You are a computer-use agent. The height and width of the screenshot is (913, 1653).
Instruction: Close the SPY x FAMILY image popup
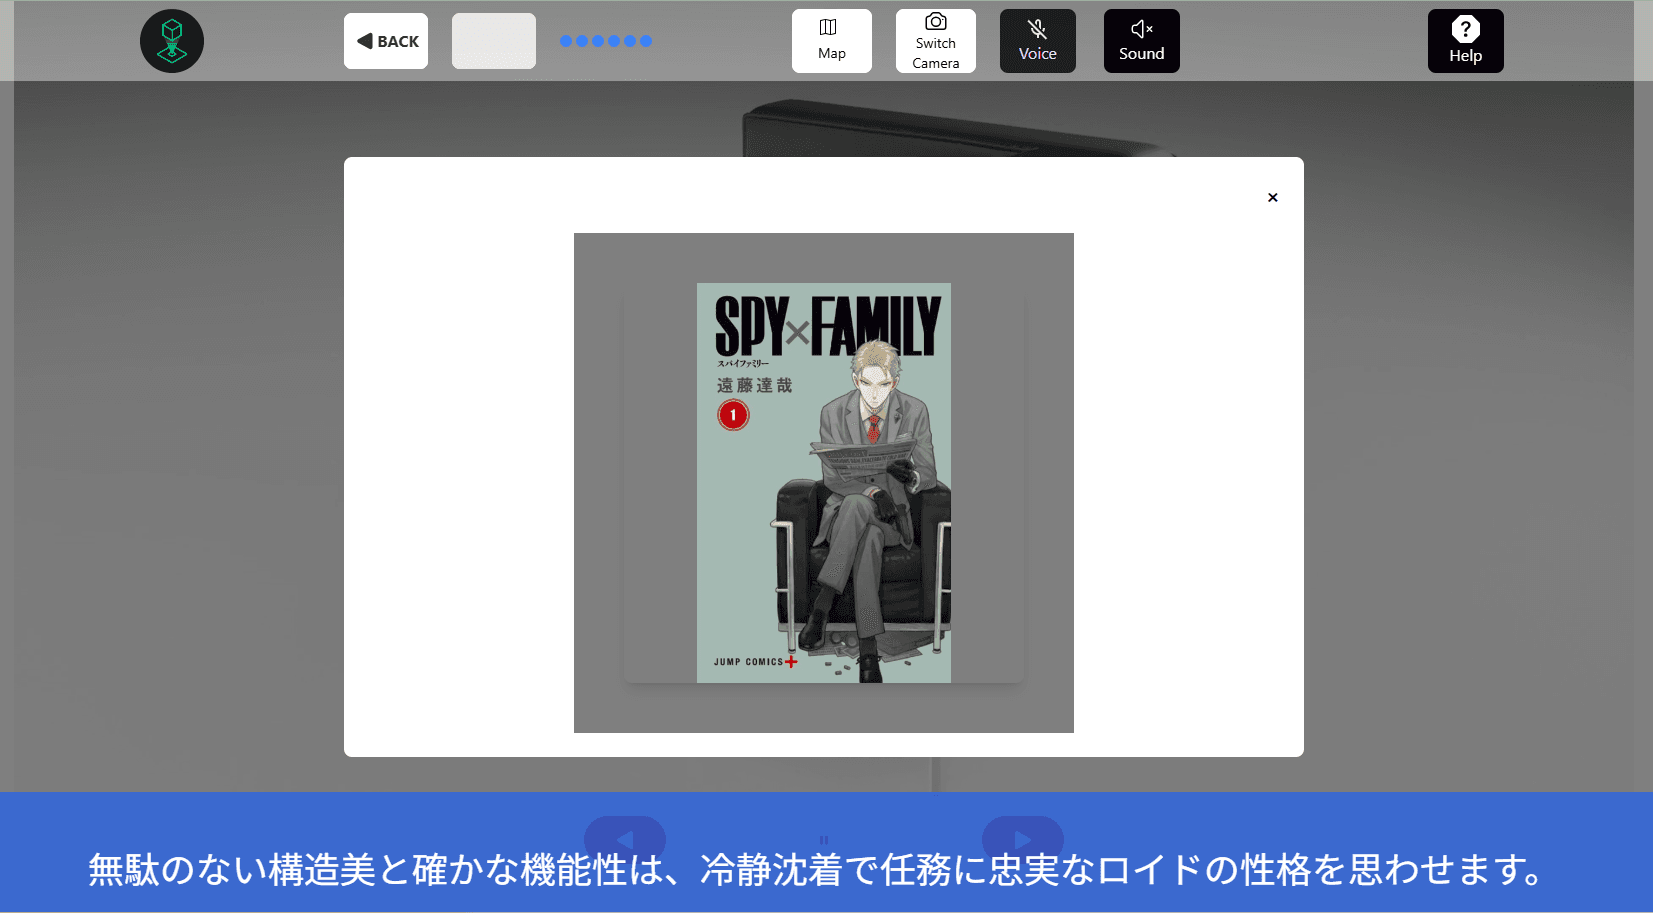coord(1272,197)
